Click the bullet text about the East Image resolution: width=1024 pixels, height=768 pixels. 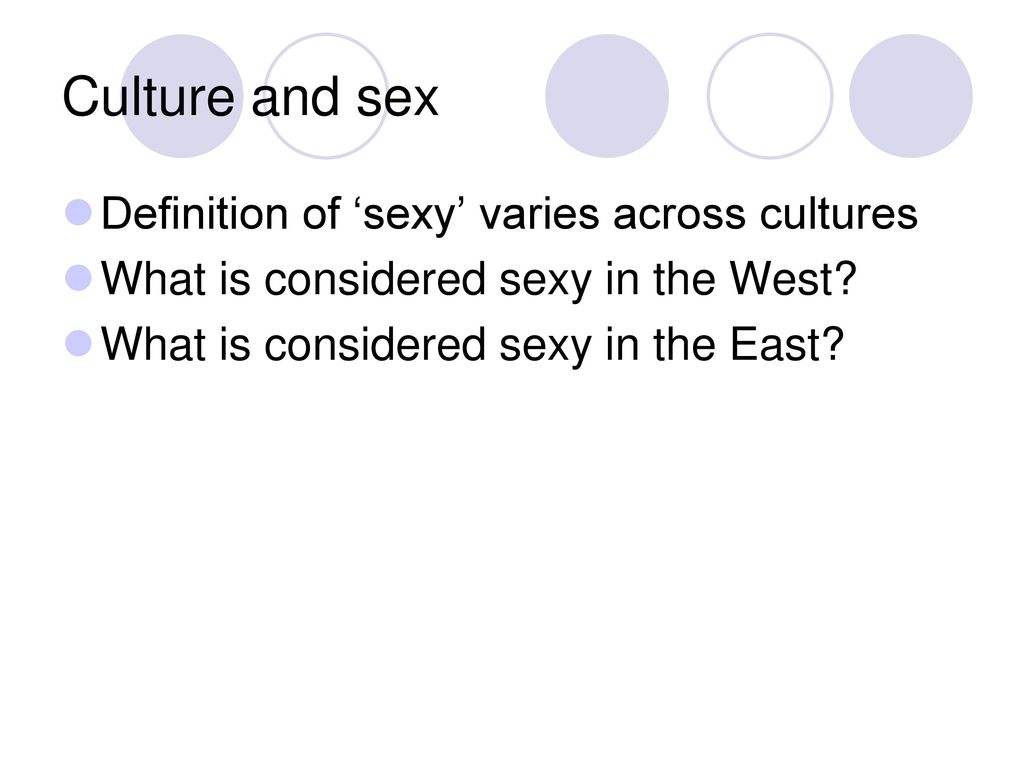[473, 344]
